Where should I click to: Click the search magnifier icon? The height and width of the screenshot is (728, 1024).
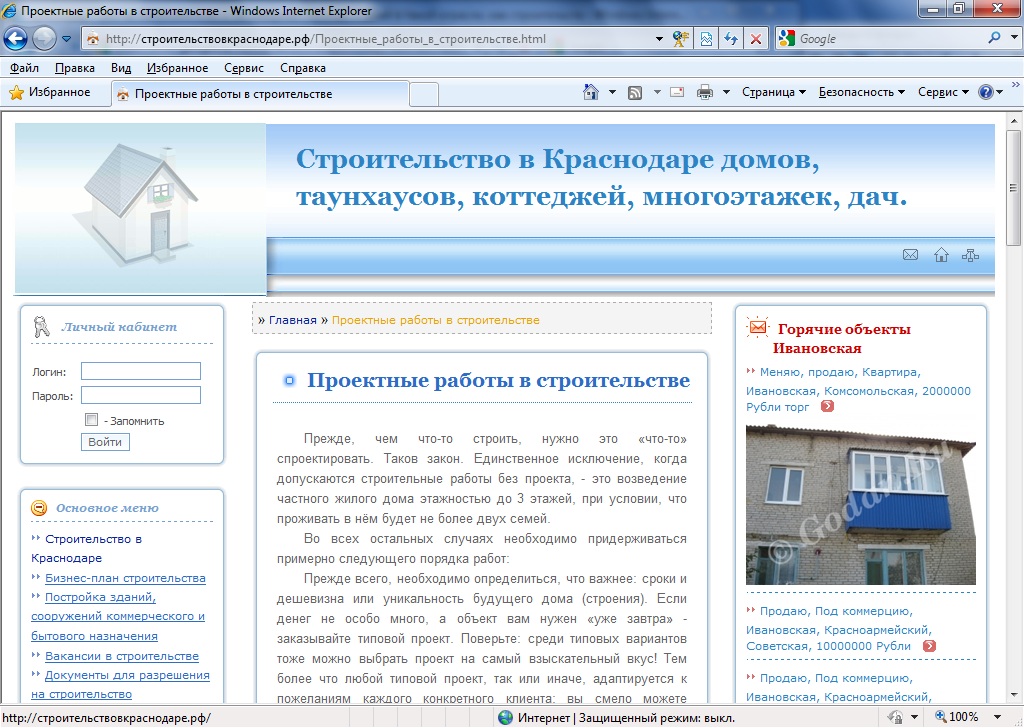click(994, 39)
